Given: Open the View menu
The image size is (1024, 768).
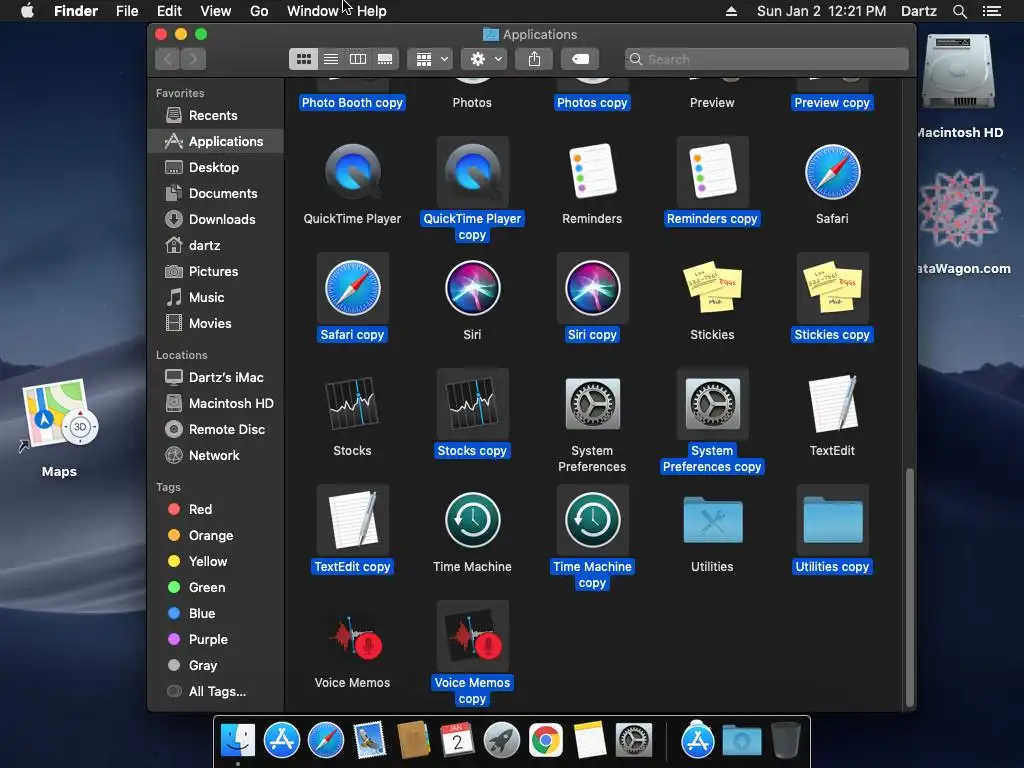Looking at the screenshot, I should [x=216, y=11].
